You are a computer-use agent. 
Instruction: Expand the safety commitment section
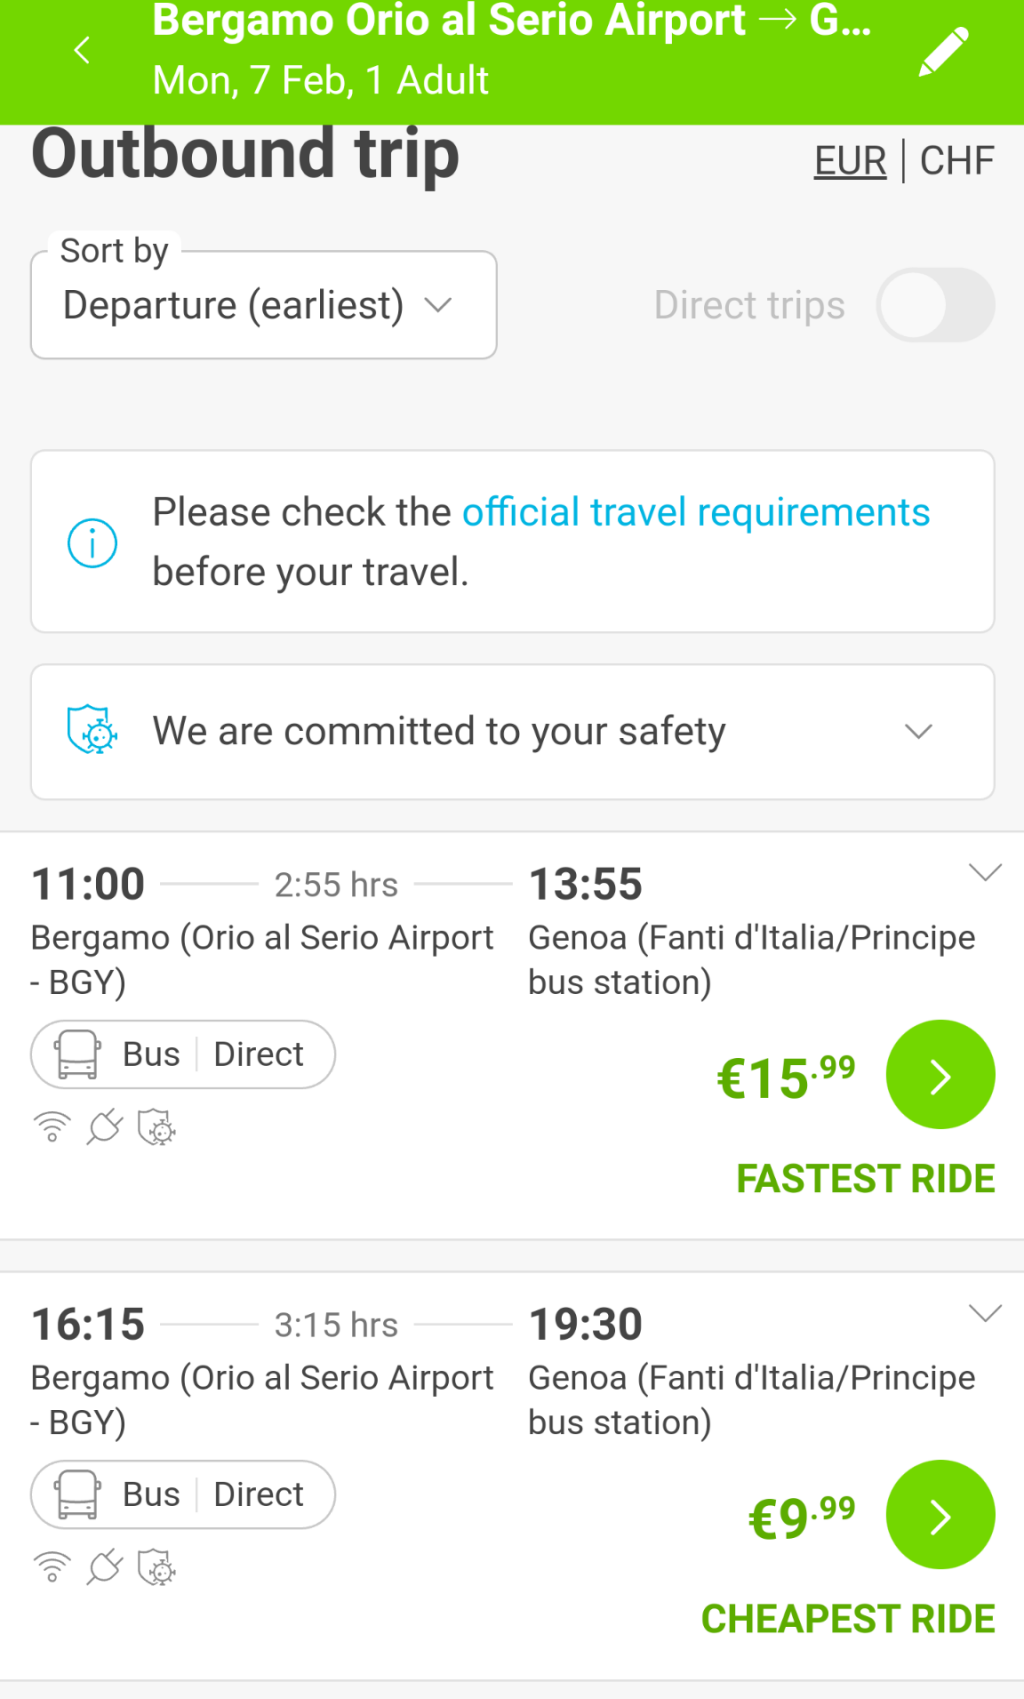tap(918, 732)
